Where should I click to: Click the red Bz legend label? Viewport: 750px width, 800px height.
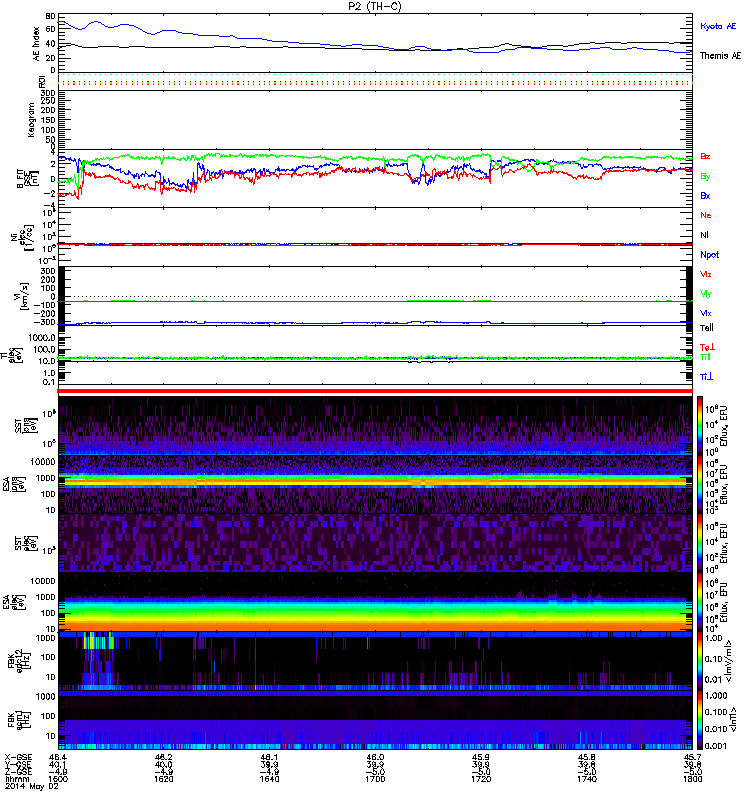[705, 156]
